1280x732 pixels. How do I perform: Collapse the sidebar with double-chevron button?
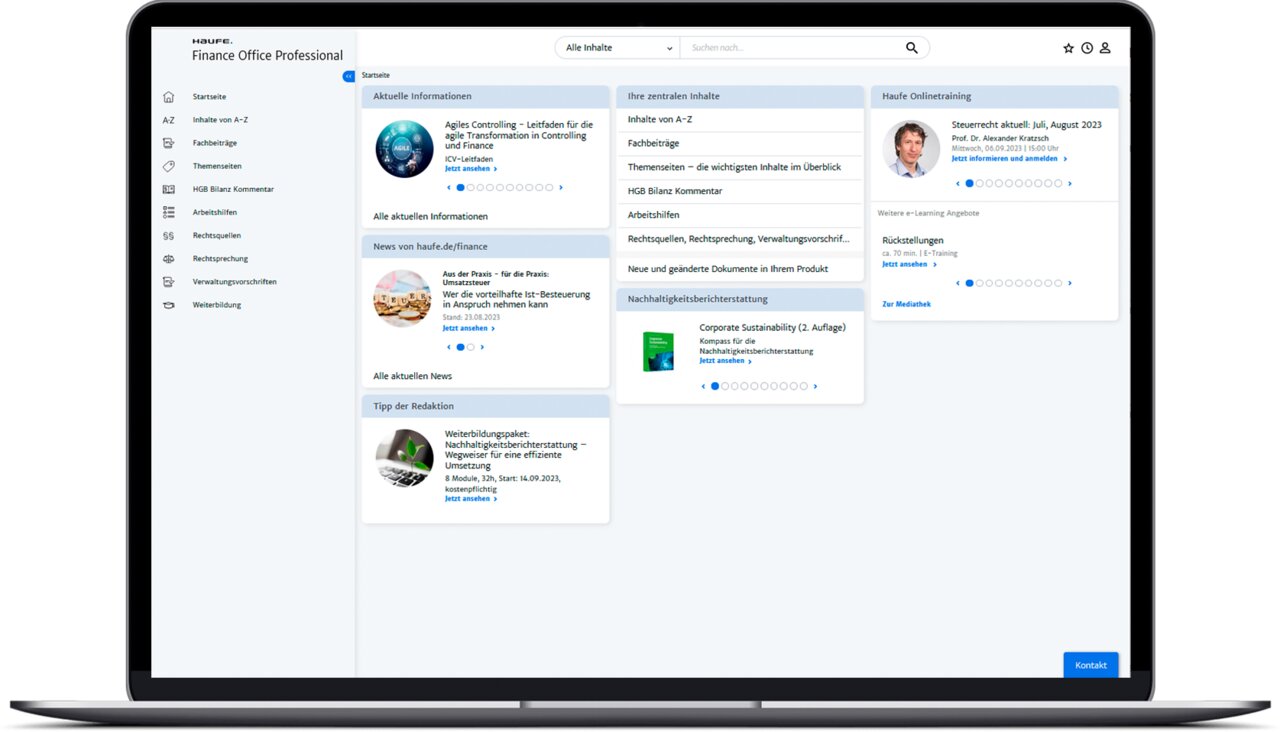(x=348, y=76)
